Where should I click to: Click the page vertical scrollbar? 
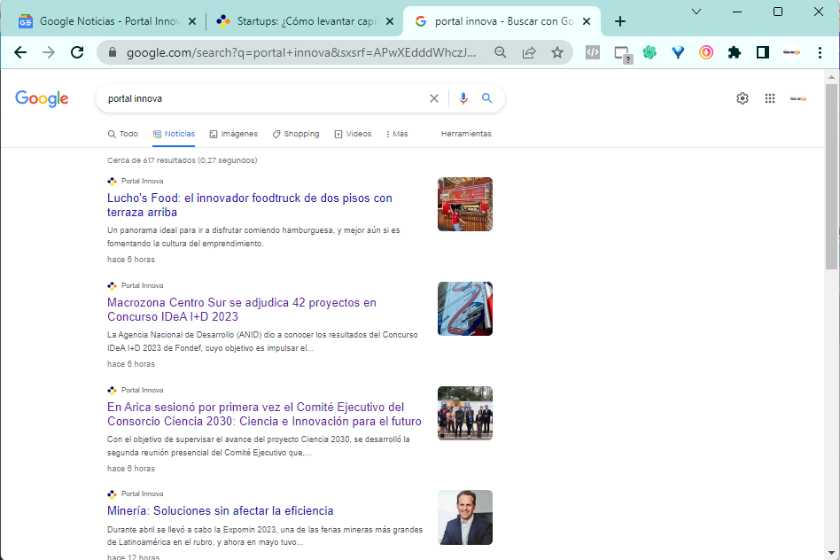tap(831, 180)
